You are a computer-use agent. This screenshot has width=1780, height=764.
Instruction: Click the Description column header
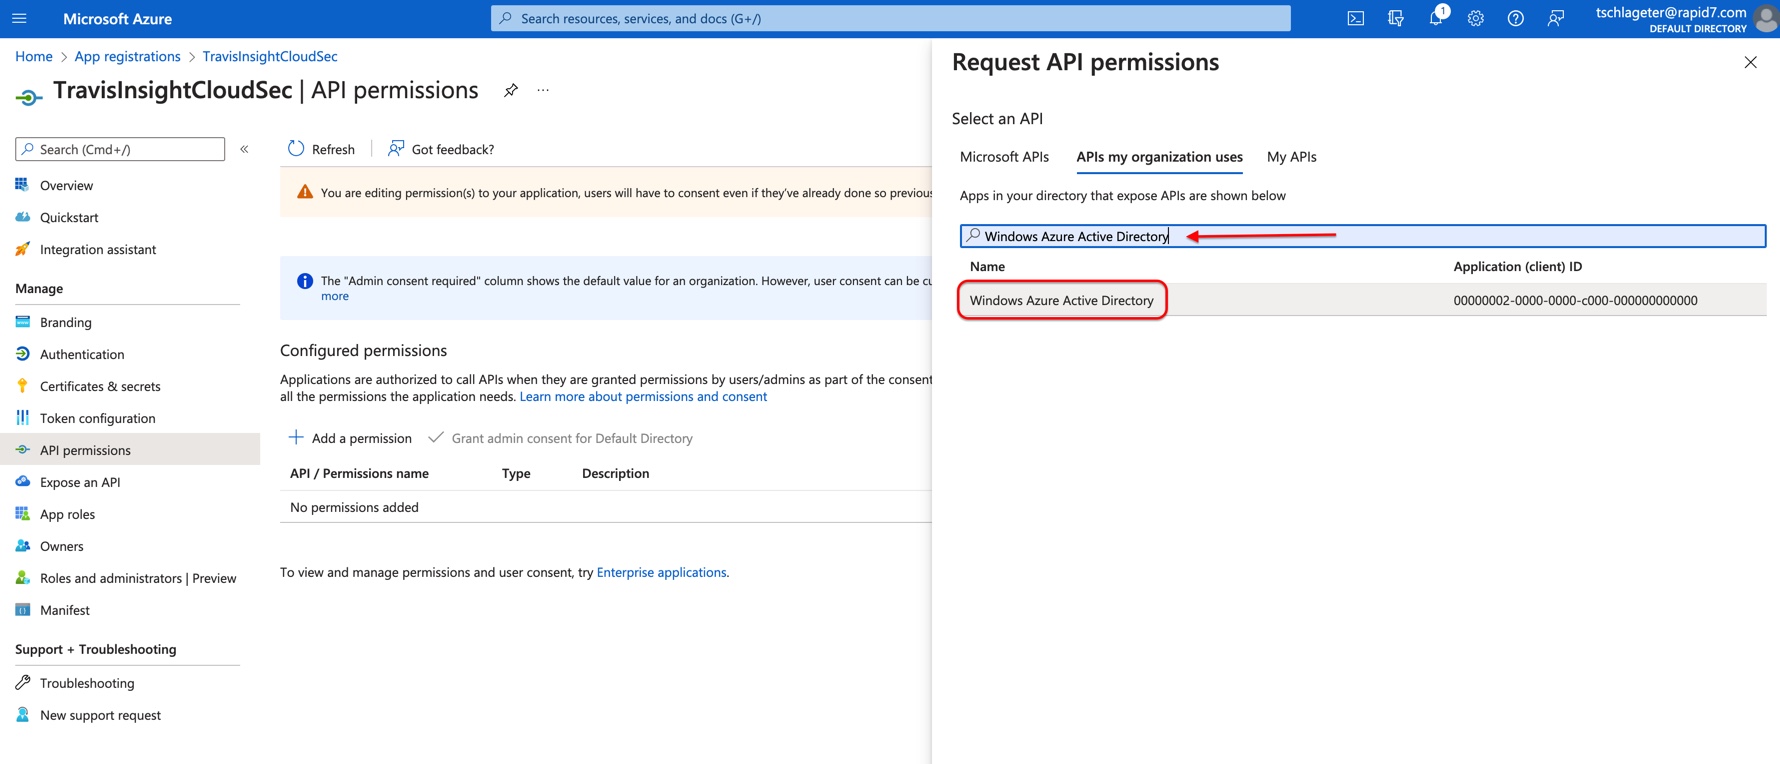(x=615, y=473)
